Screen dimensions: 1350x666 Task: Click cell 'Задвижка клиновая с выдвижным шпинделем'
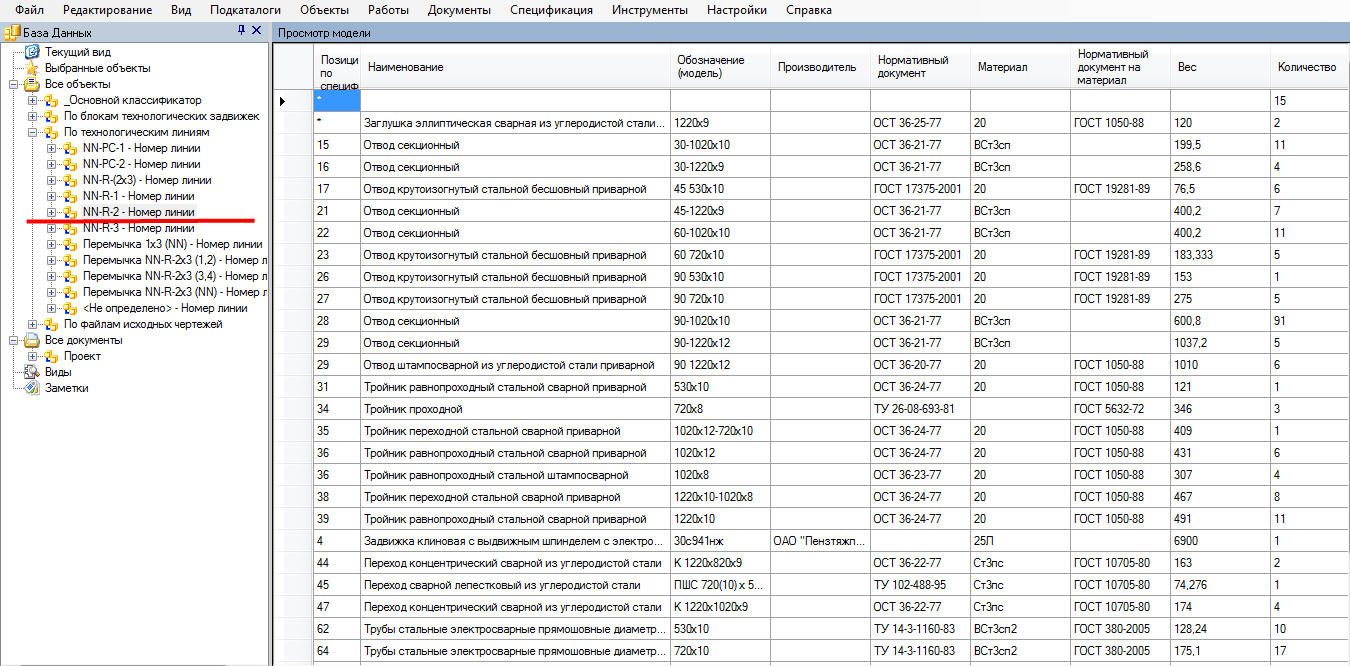[515, 541]
